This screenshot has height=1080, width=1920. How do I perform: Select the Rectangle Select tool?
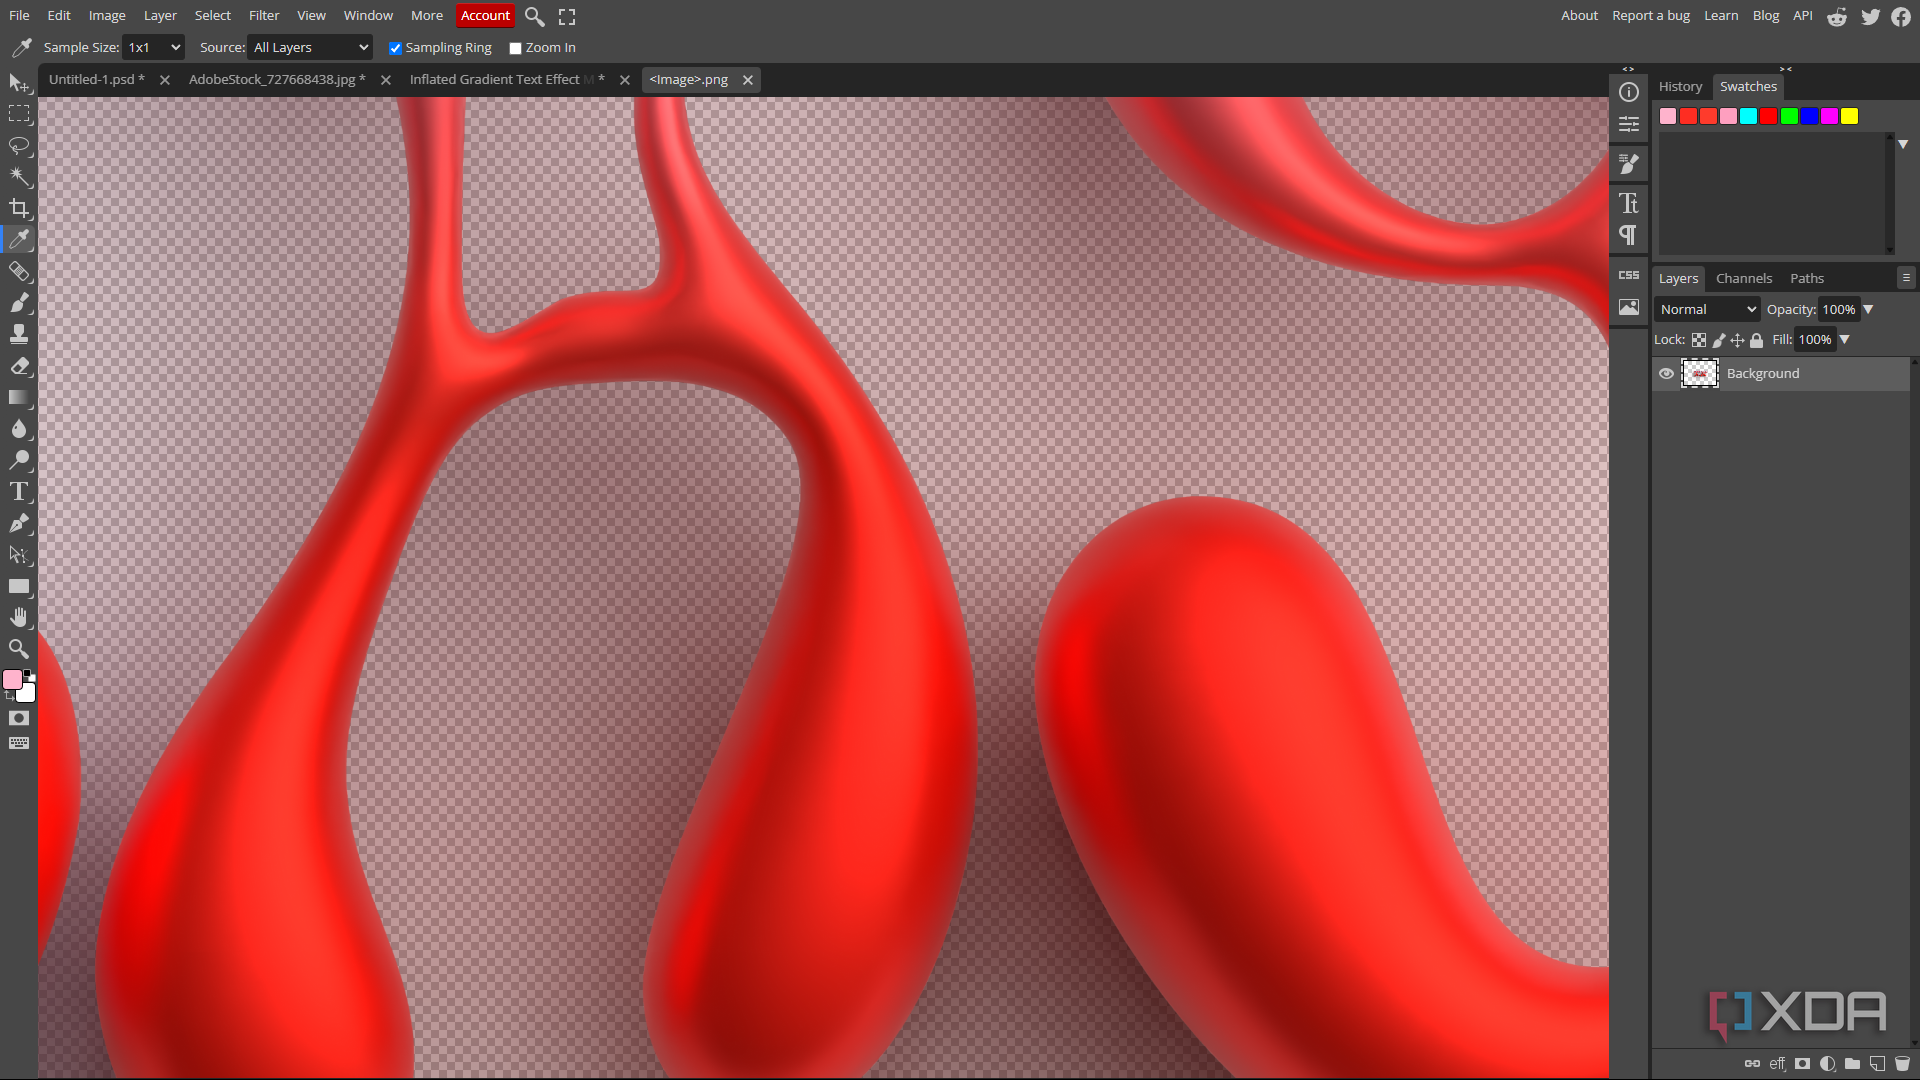(x=19, y=114)
